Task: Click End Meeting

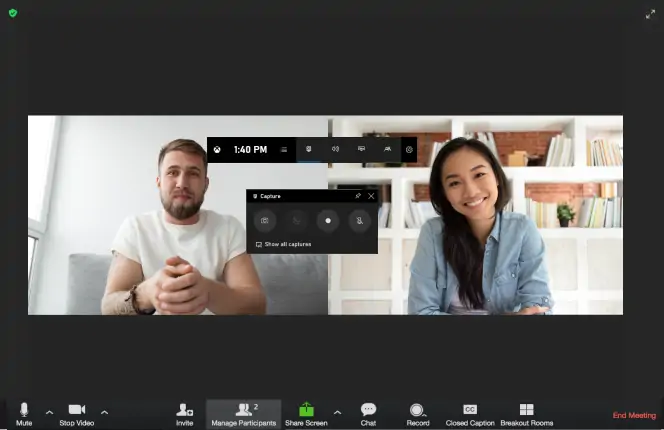Action: point(634,415)
